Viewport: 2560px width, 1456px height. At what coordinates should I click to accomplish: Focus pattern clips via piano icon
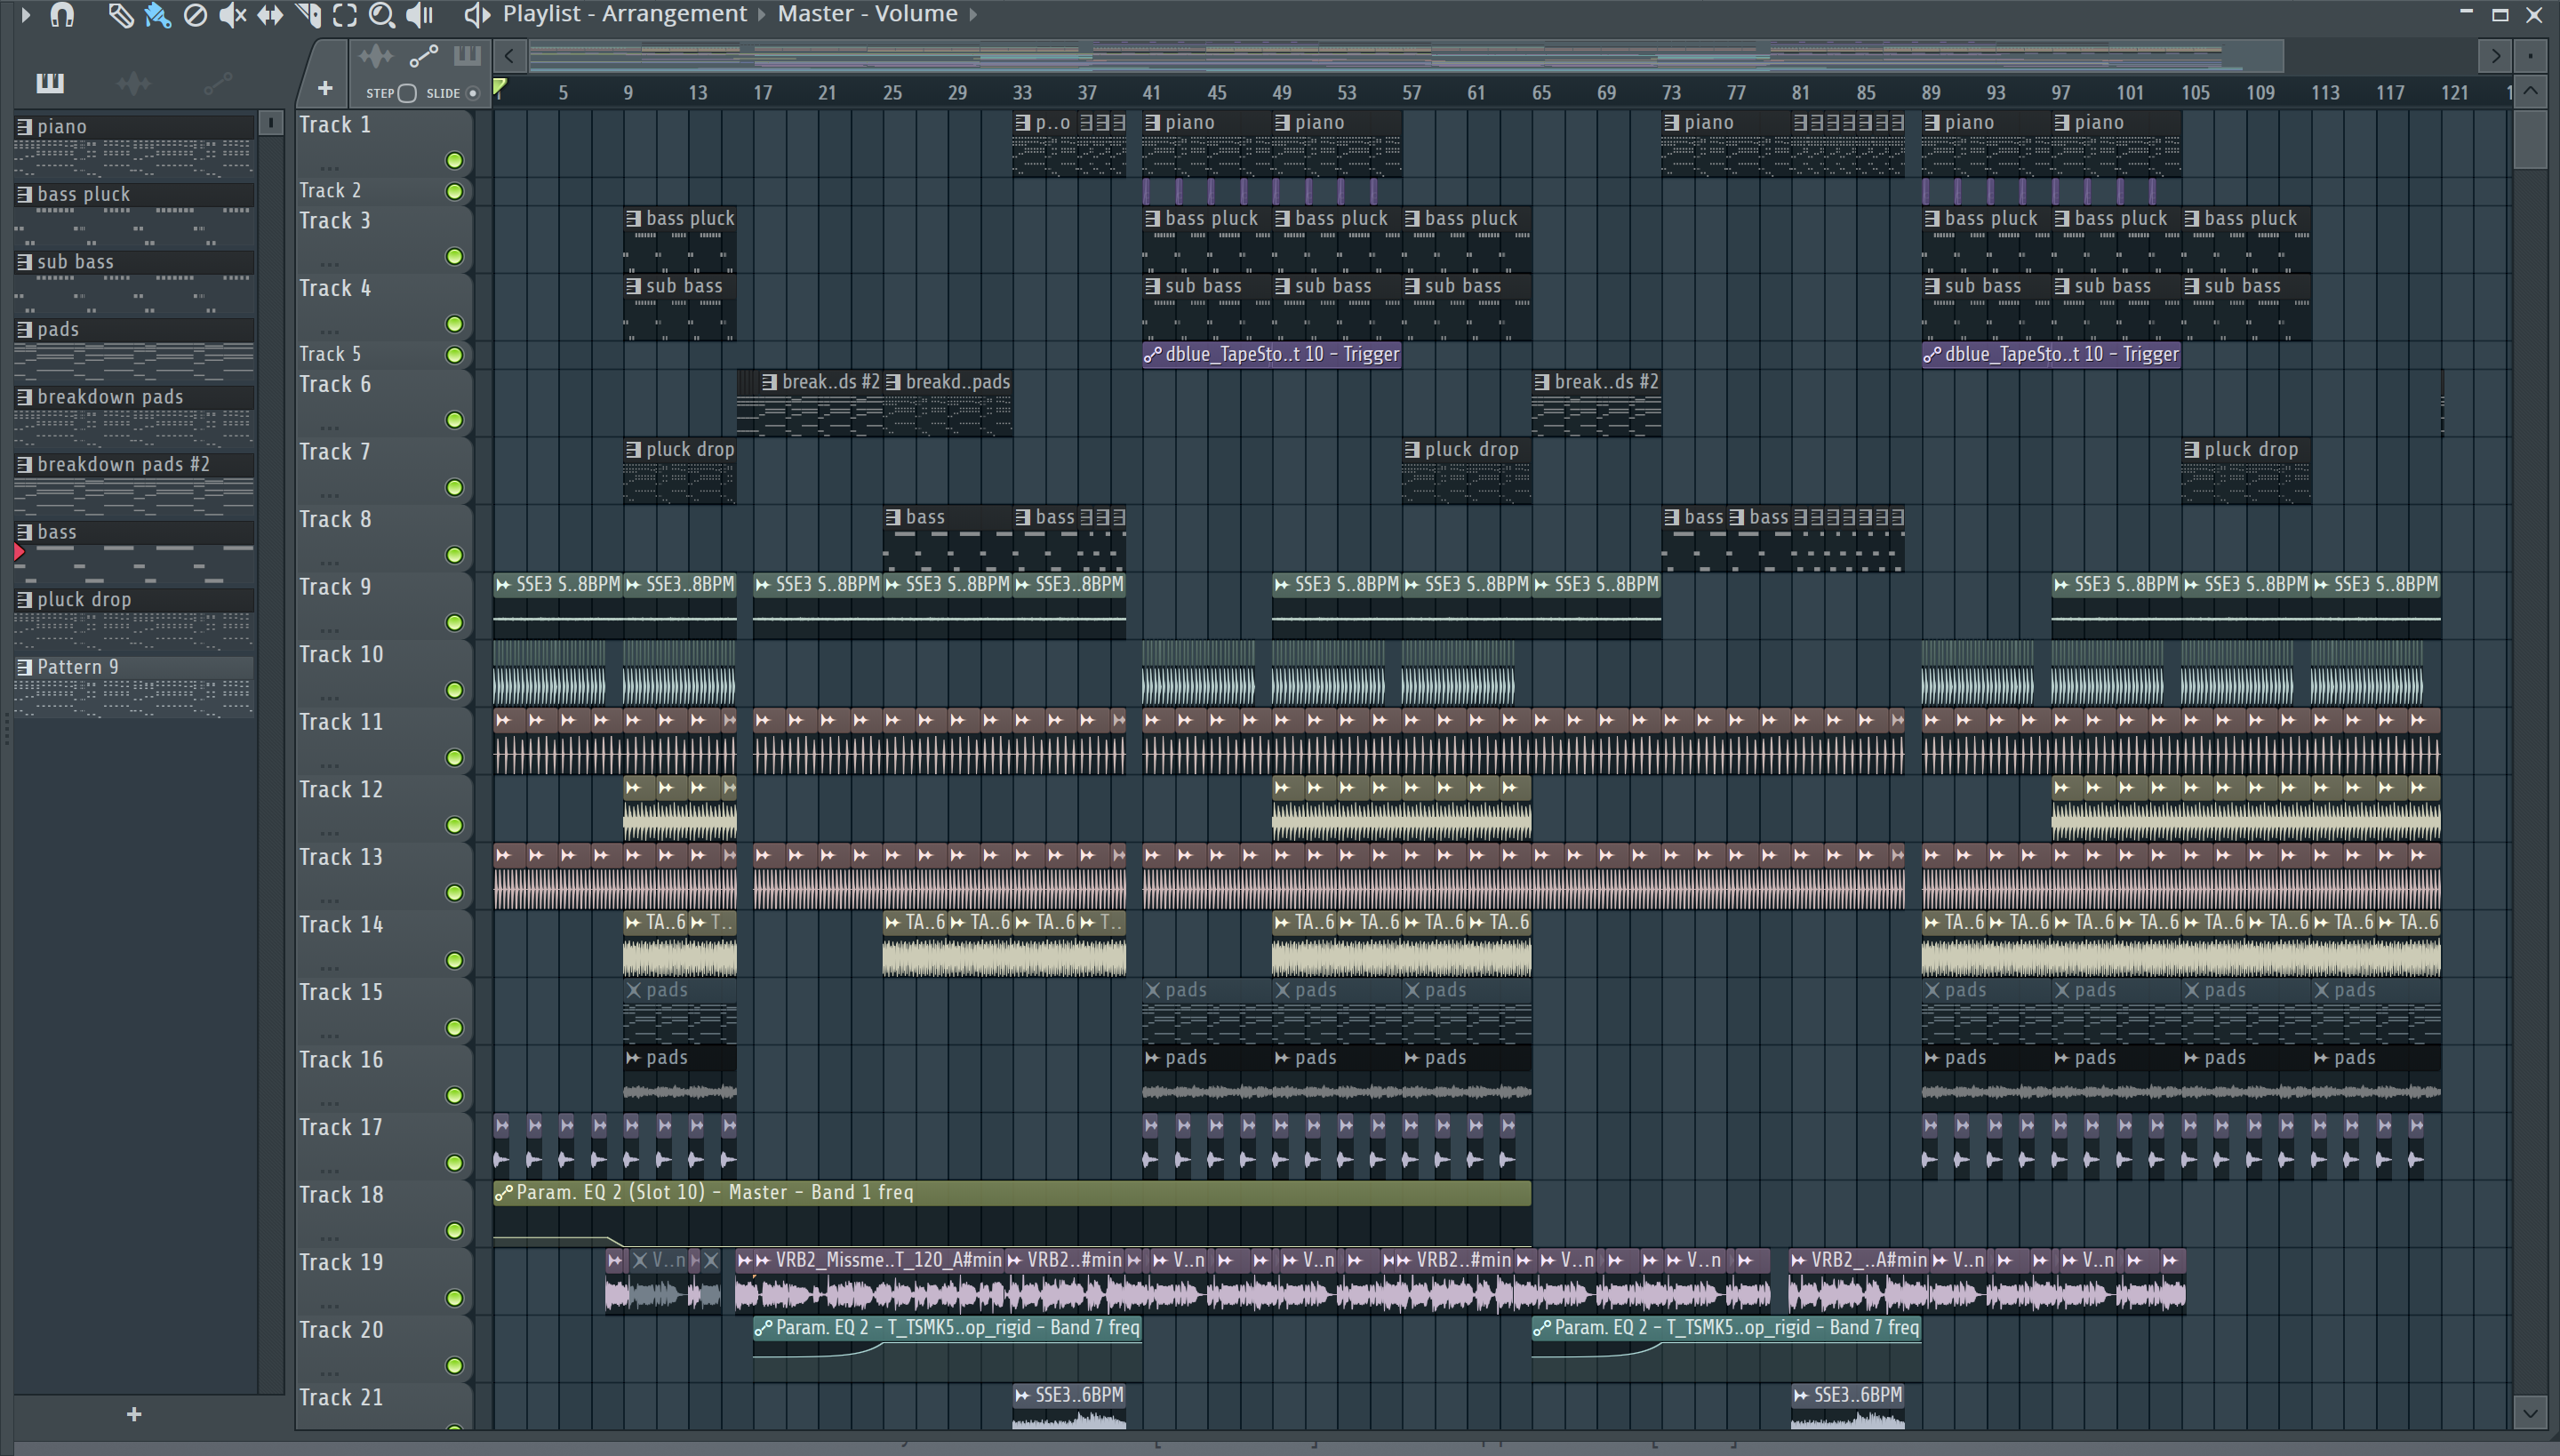click(467, 56)
